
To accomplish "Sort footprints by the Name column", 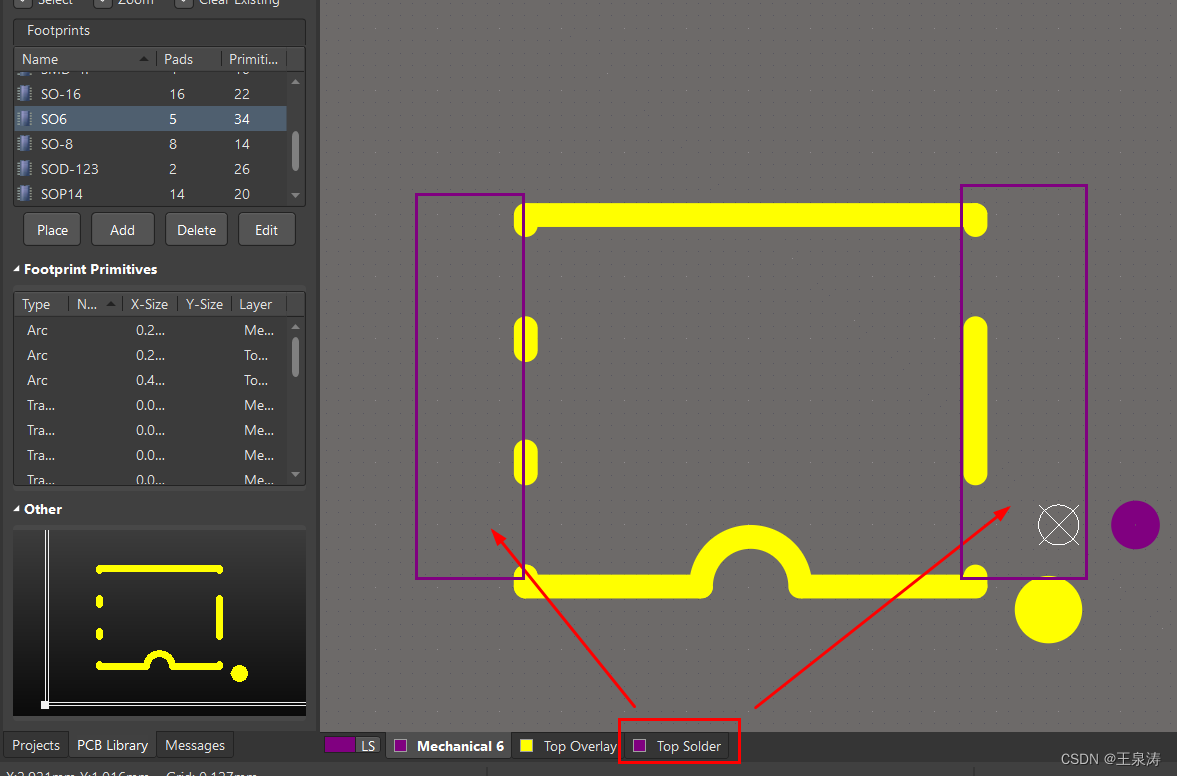I will [x=84, y=59].
